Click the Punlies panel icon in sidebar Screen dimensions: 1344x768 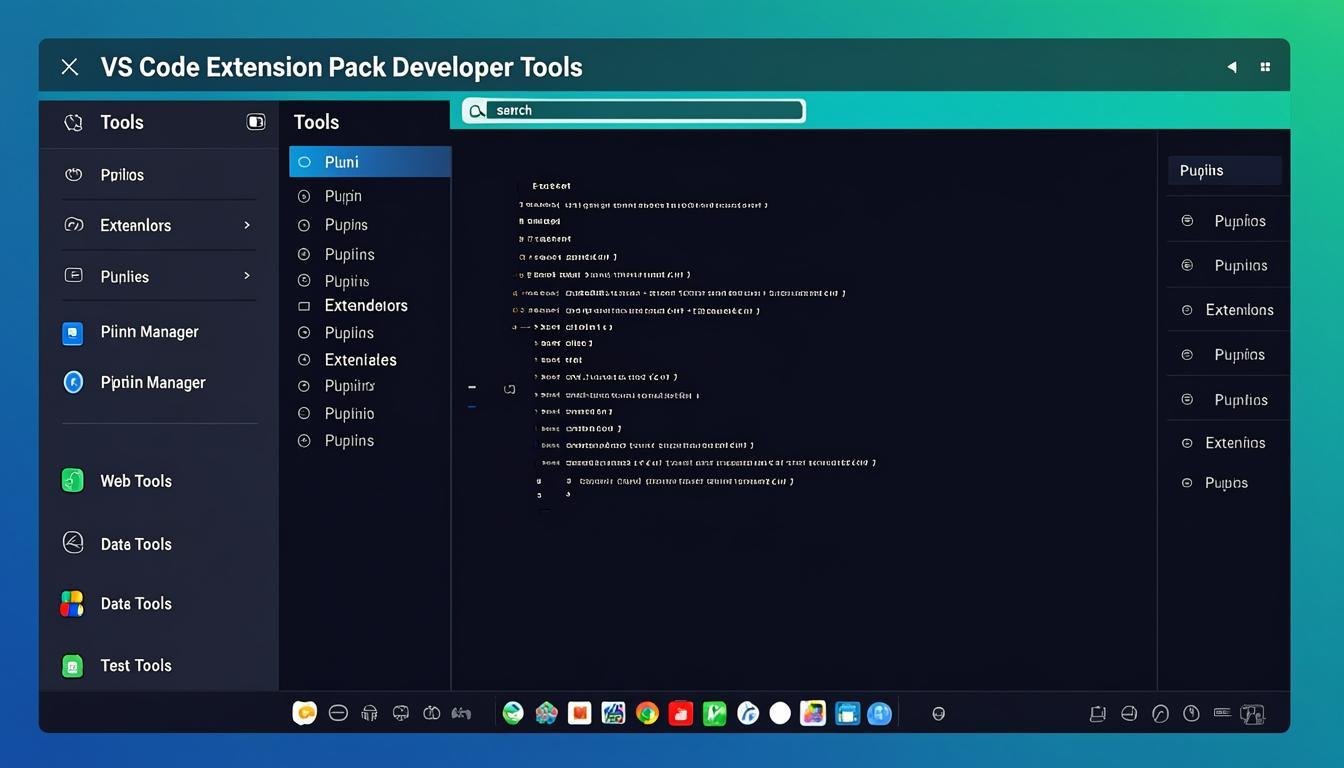coord(73,275)
